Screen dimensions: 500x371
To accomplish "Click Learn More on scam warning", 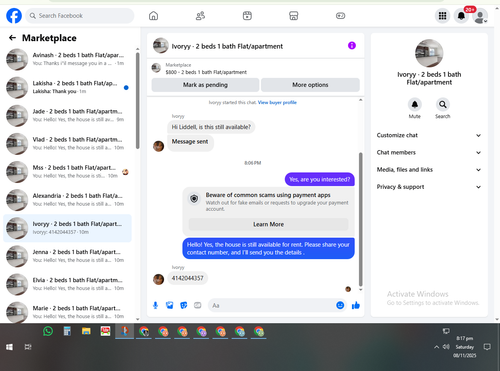I will [268, 224].
